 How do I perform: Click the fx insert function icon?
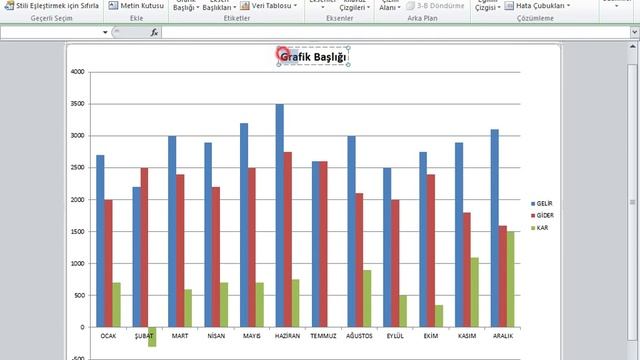pyautogui.click(x=154, y=32)
